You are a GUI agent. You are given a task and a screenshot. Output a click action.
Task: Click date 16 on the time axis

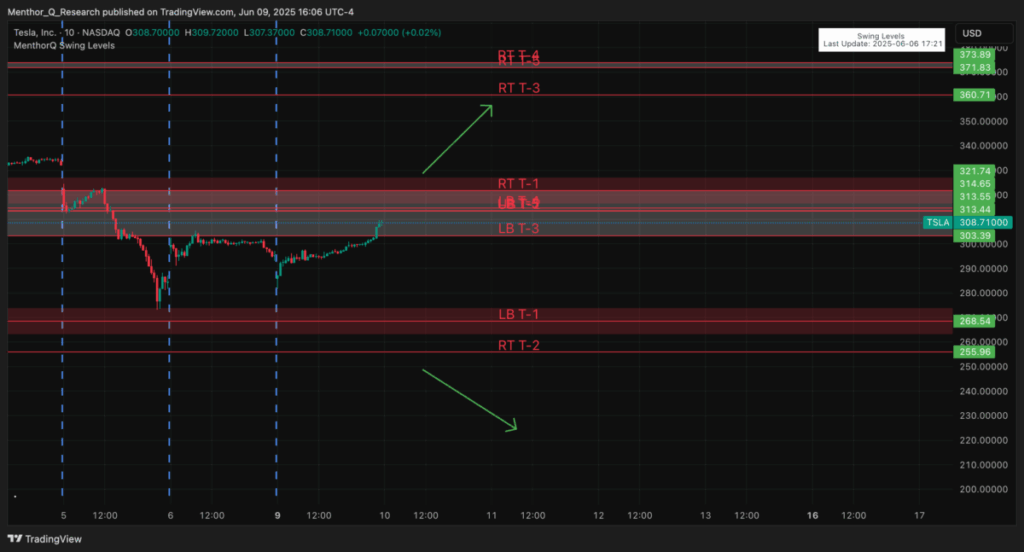(812, 515)
